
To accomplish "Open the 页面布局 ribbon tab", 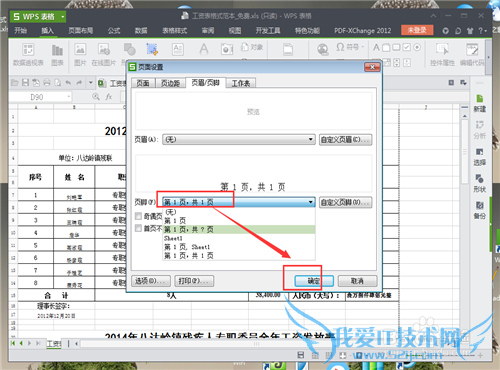I will click(80, 31).
